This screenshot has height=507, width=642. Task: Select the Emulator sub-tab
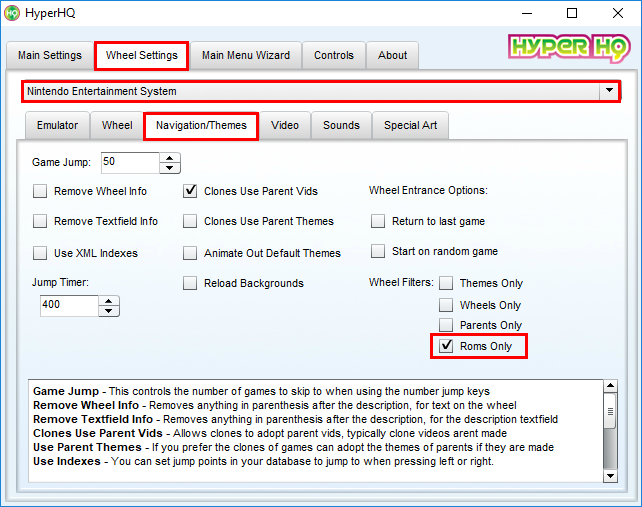[x=57, y=125]
